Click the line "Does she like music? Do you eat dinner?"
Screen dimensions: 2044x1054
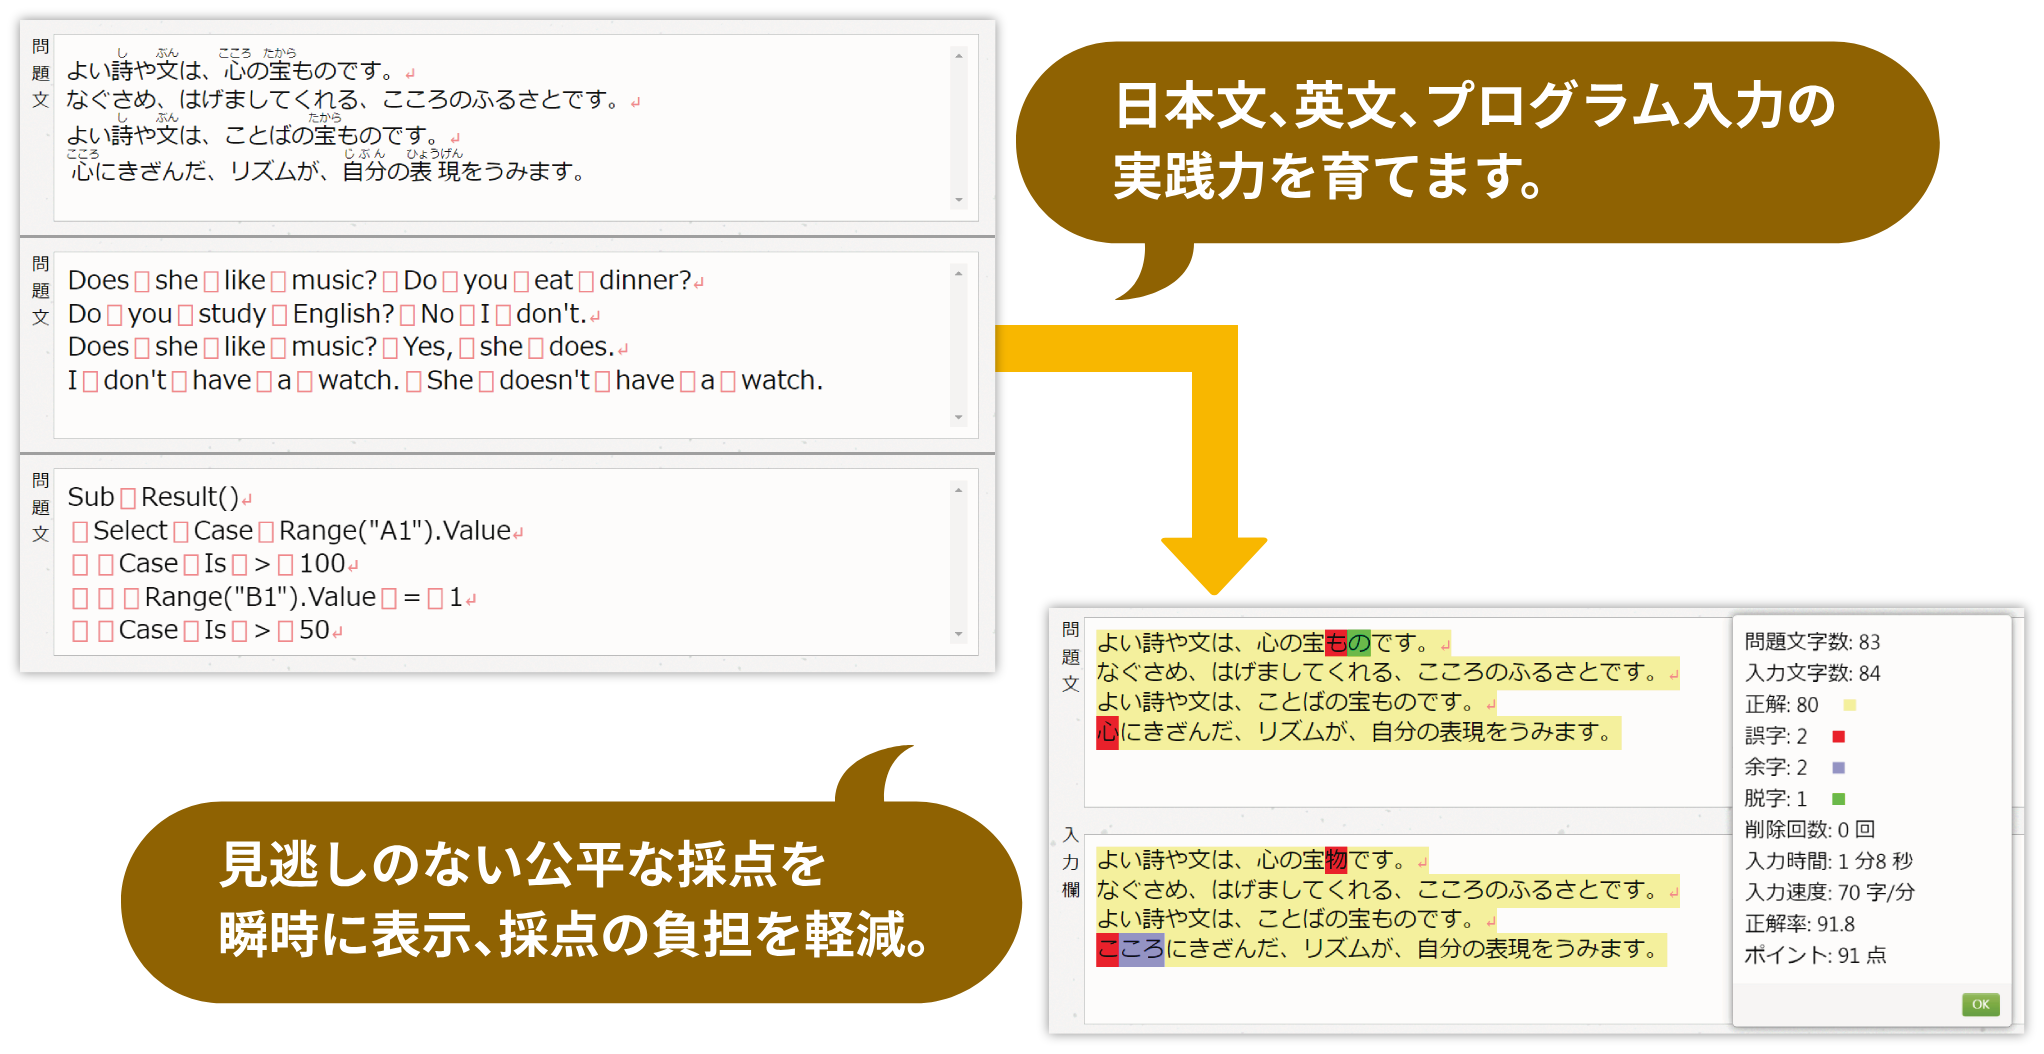tap(386, 281)
